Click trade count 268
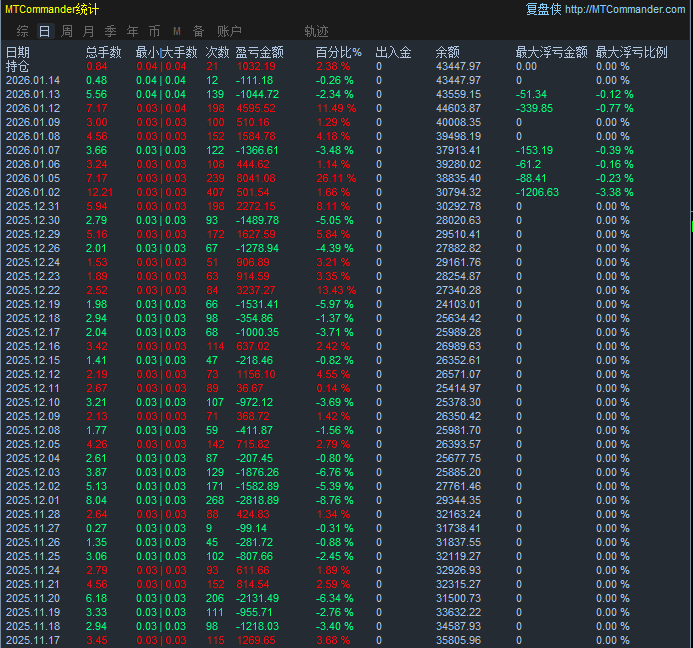The width and height of the screenshot is (693, 648). point(215,500)
